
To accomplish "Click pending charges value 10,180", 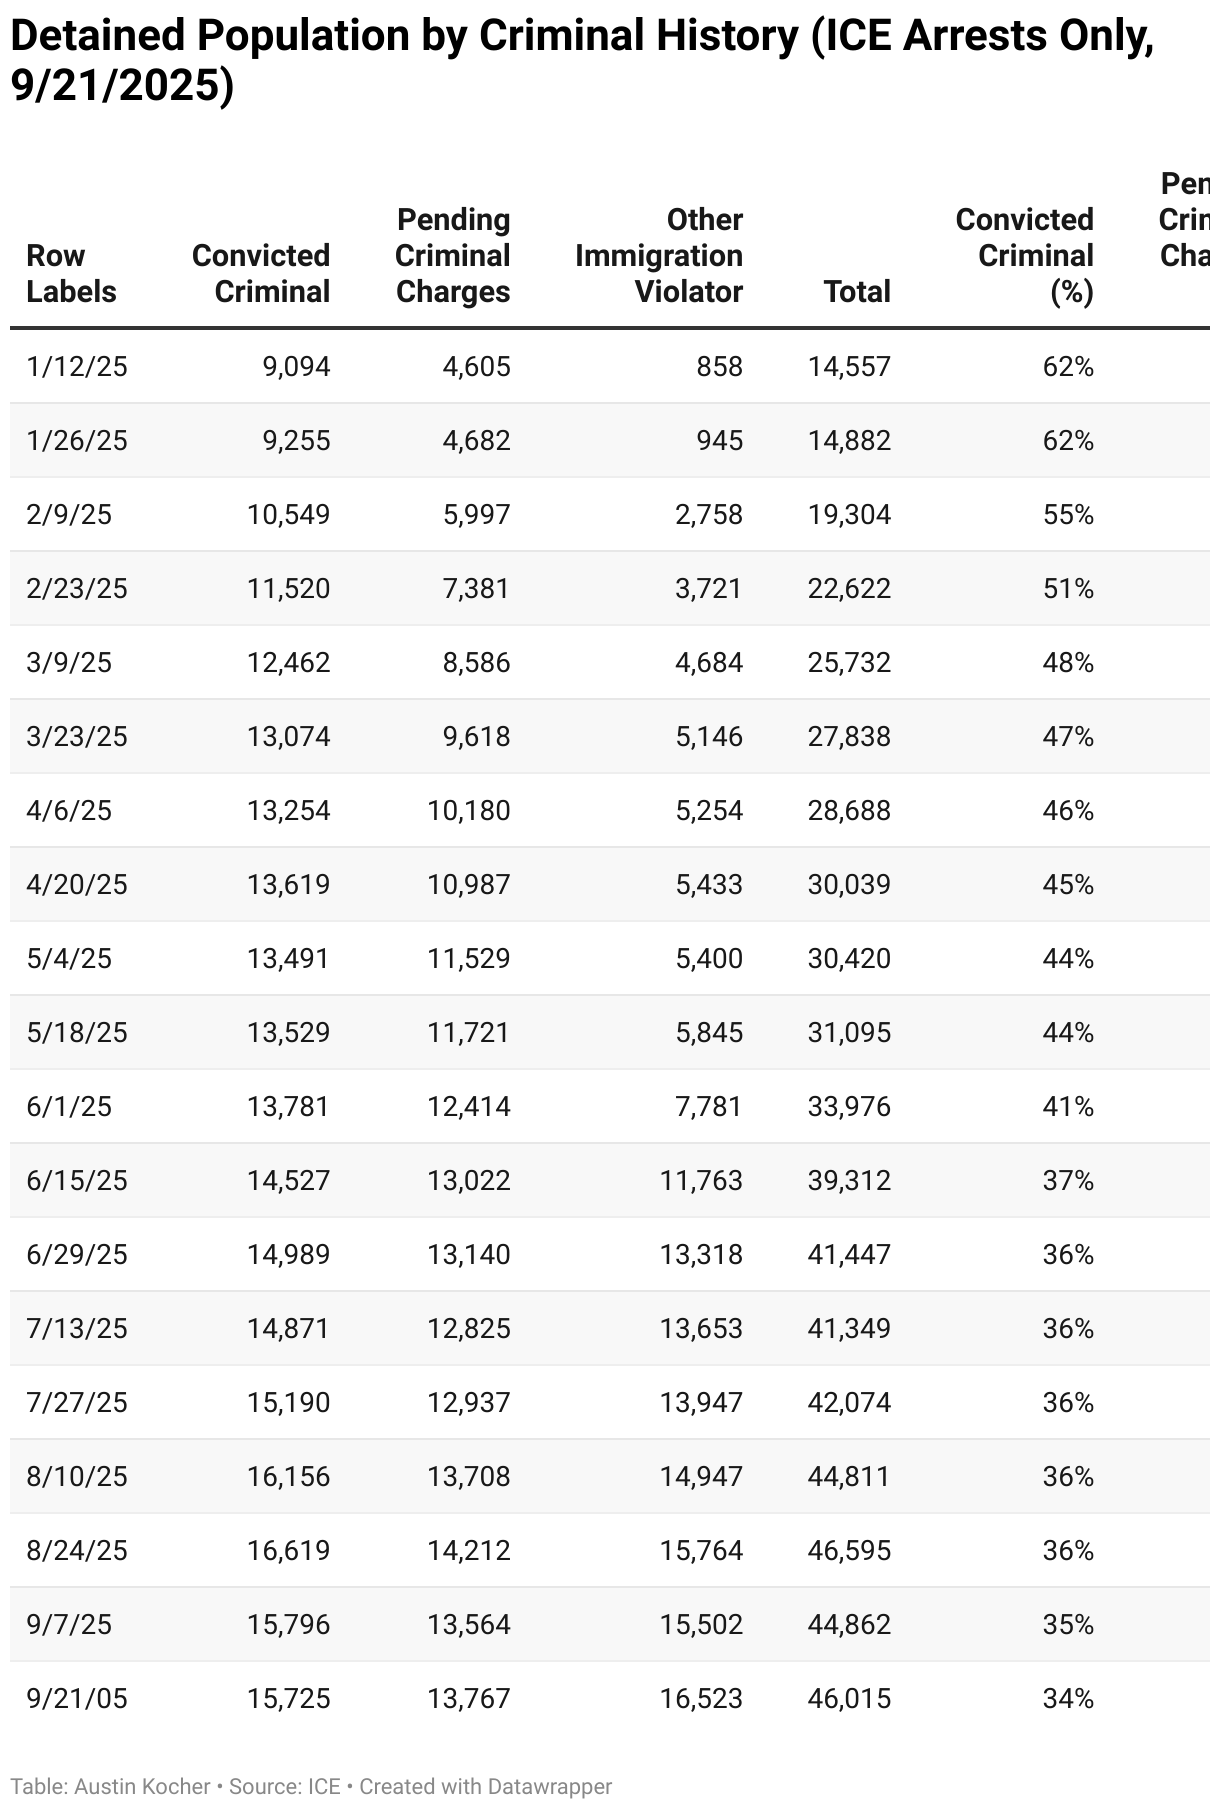I will [x=469, y=811].
